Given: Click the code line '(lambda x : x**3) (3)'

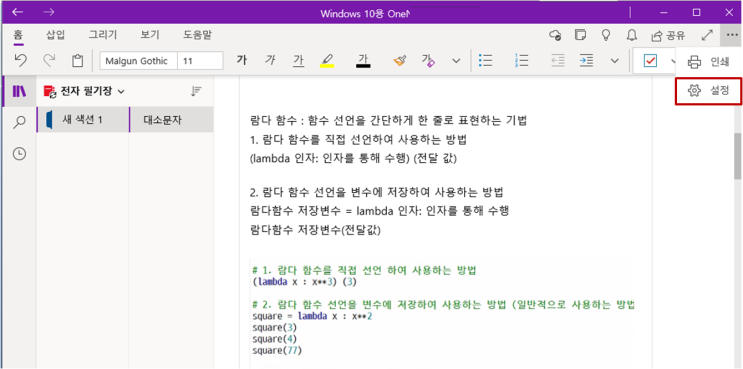Looking at the screenshot, I should click(304, 282).
